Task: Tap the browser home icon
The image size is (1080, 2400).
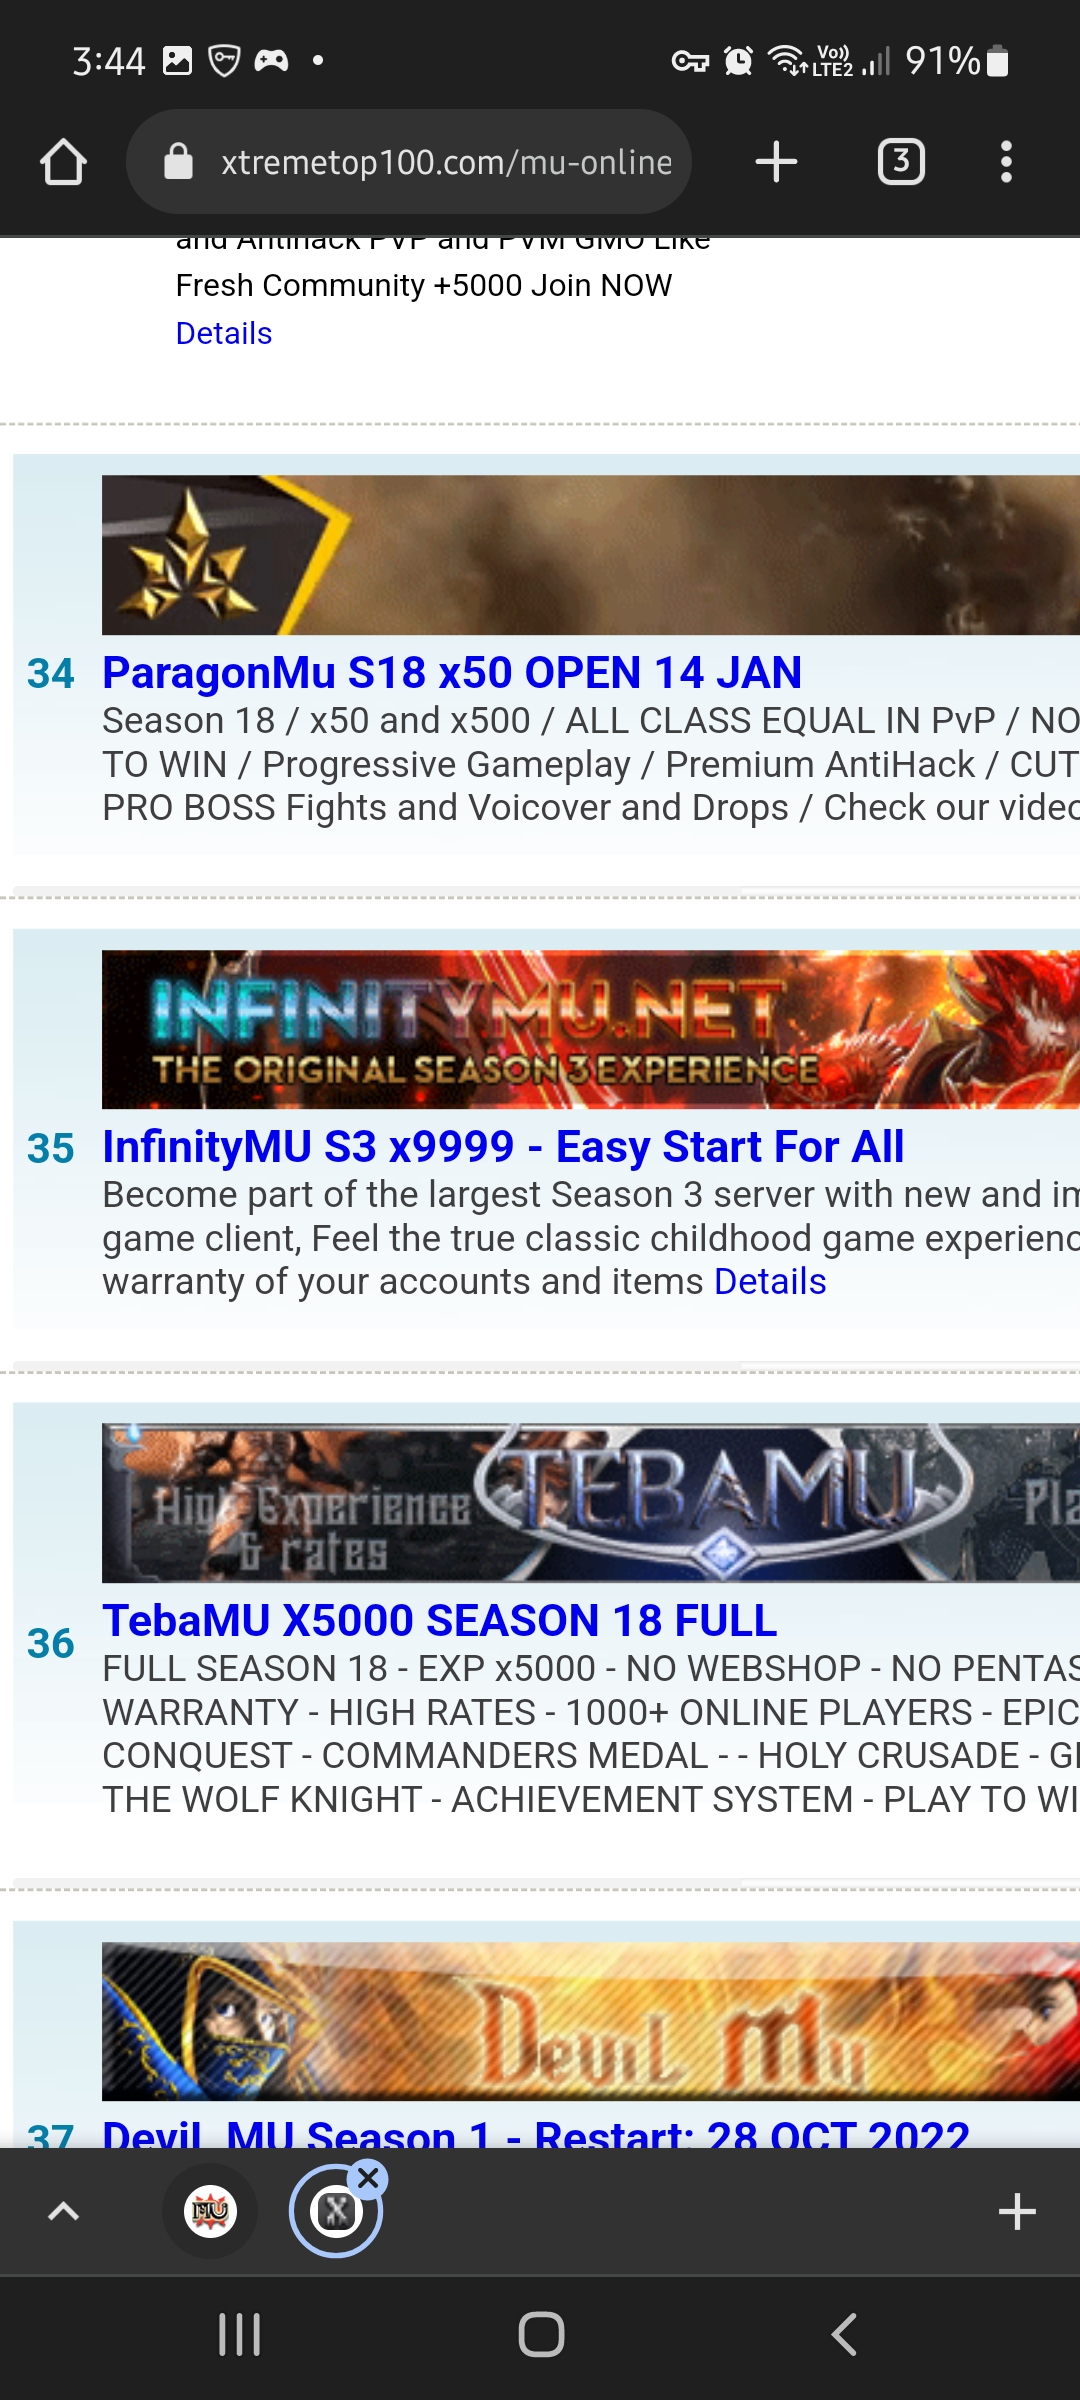Action: pyautogui.click(x=64, y=162)
